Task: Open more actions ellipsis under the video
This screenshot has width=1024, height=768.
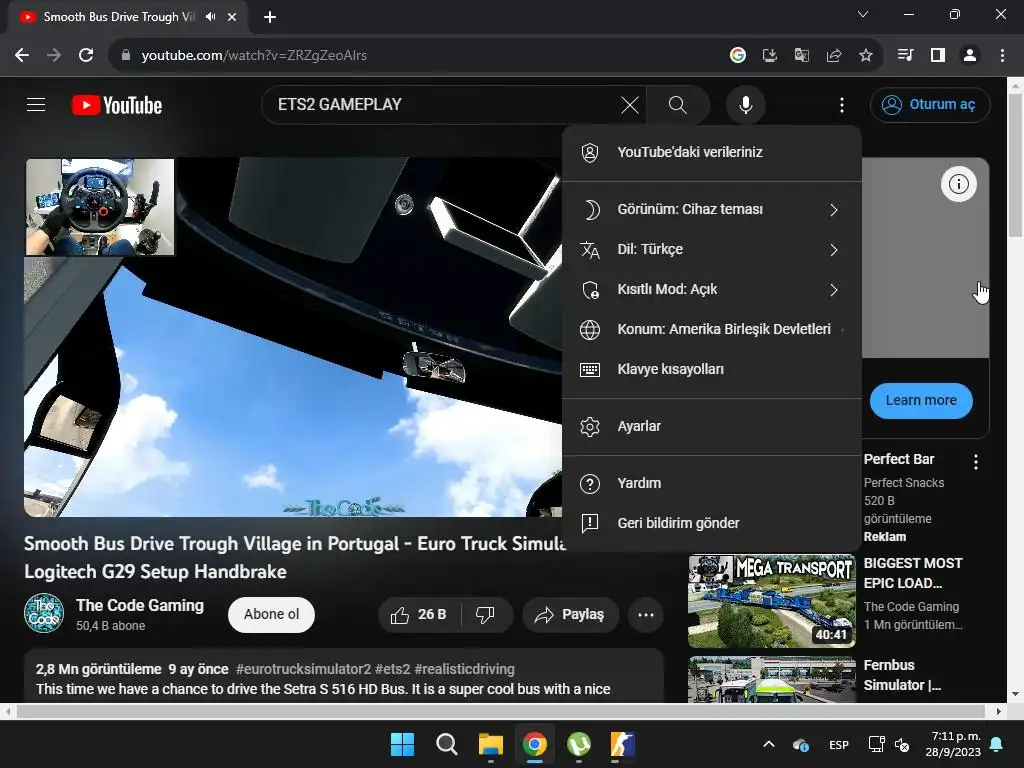Action: point(646,615)
